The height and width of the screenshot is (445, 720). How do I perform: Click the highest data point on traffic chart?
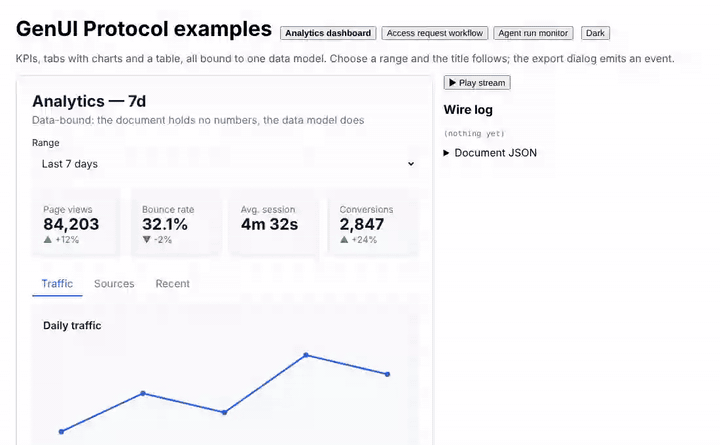[306, 355]
